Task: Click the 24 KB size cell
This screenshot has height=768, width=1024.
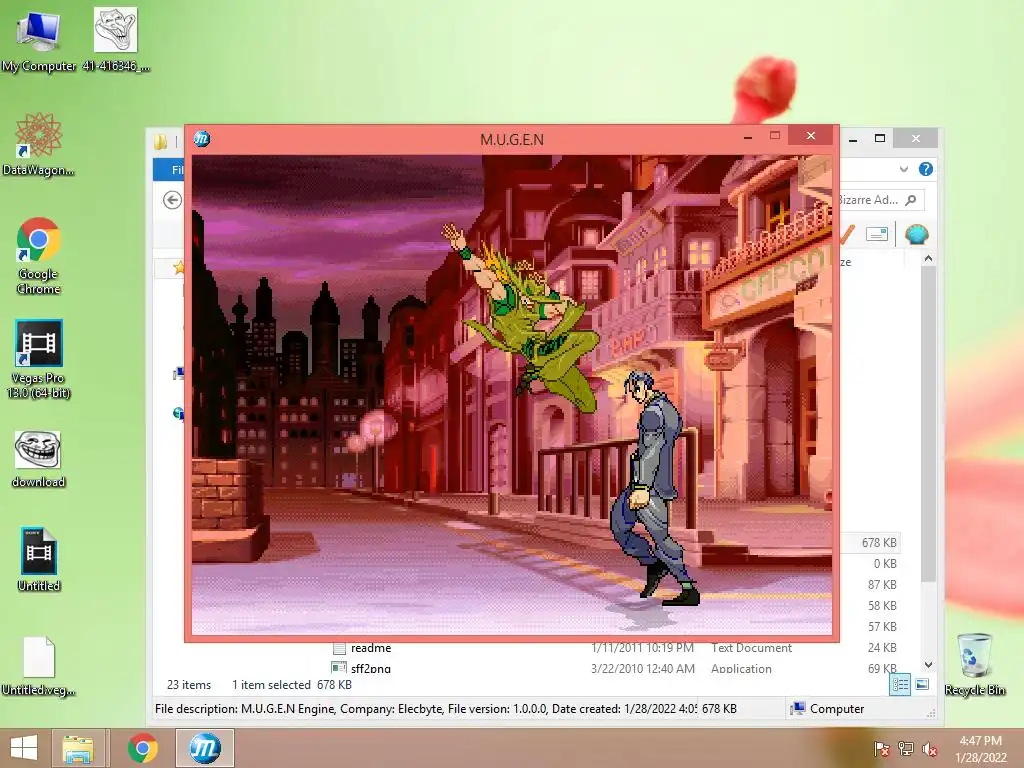Action: [882, 647]
